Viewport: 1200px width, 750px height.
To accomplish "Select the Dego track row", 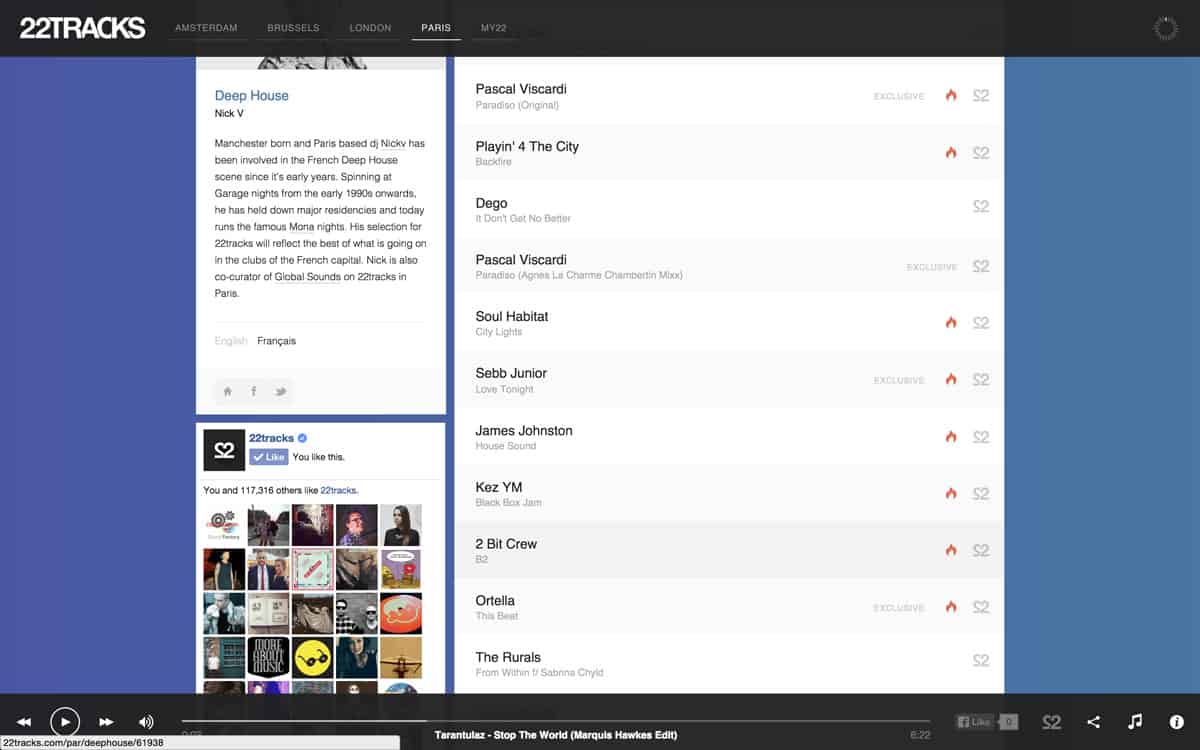I will pyautogui.click(x=729, y=210).
